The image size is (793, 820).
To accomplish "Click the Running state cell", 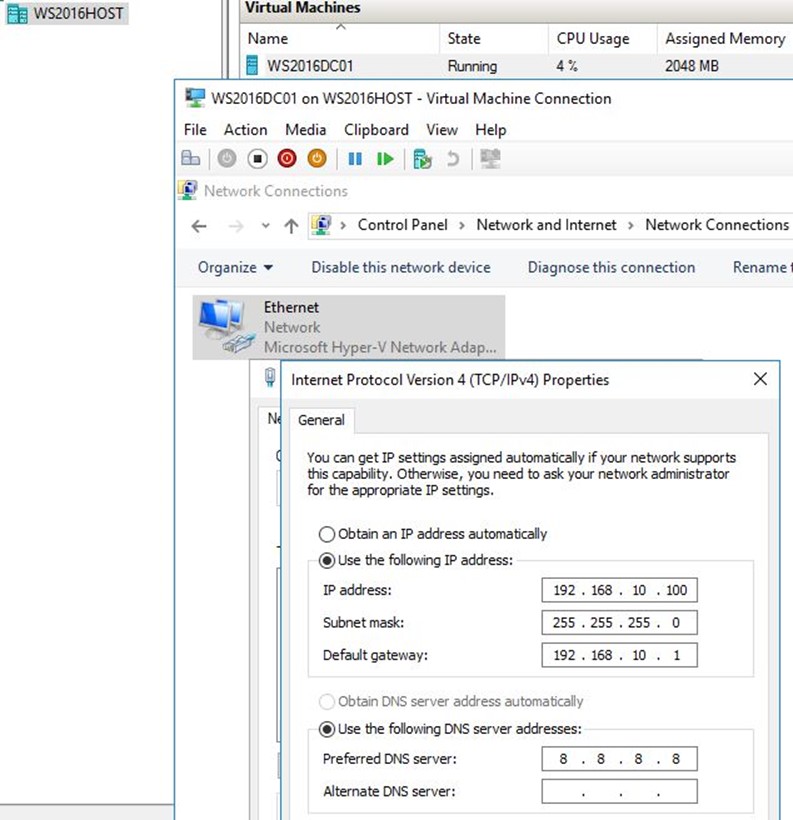I will (472, 66).
